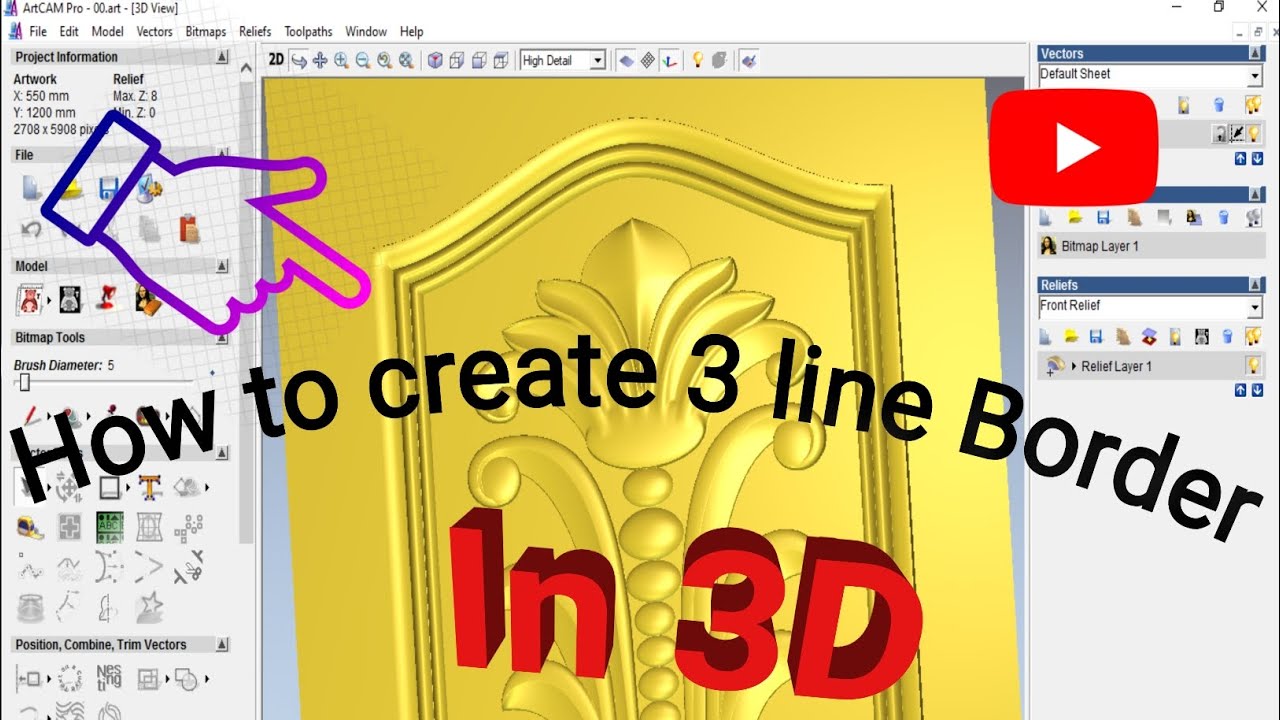Viewport: 1280px width, 720px height.
Task: Click the Paste clipboard icon in File panel
Action: 189,229
